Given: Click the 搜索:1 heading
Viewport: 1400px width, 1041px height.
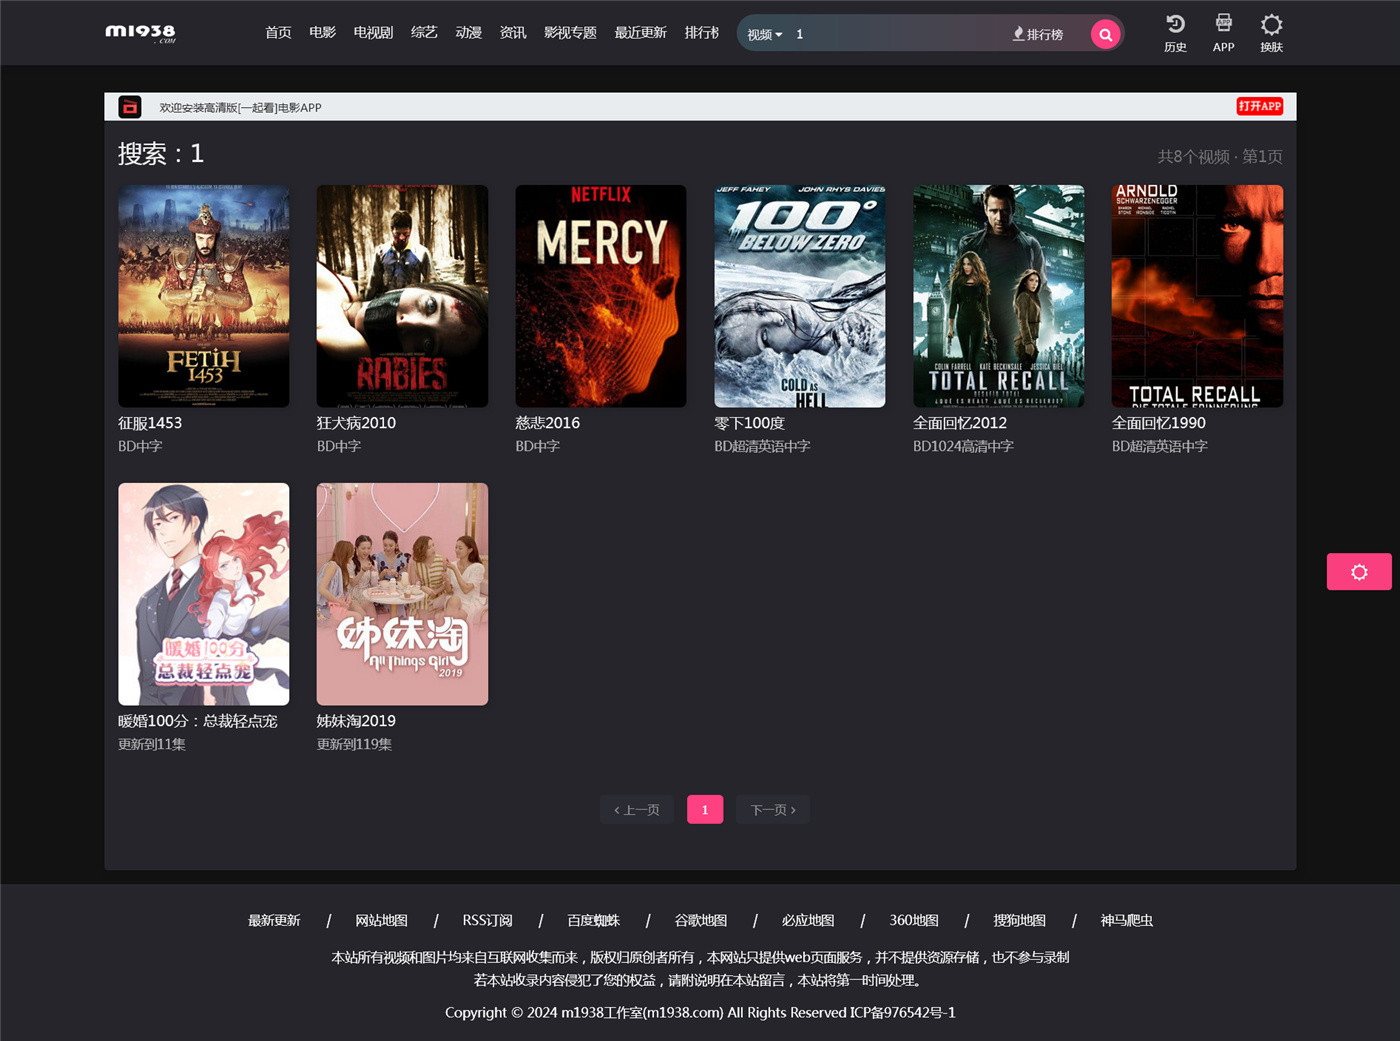Looking at the screenshot, I should pyautogui.click(x=161, y=153).
